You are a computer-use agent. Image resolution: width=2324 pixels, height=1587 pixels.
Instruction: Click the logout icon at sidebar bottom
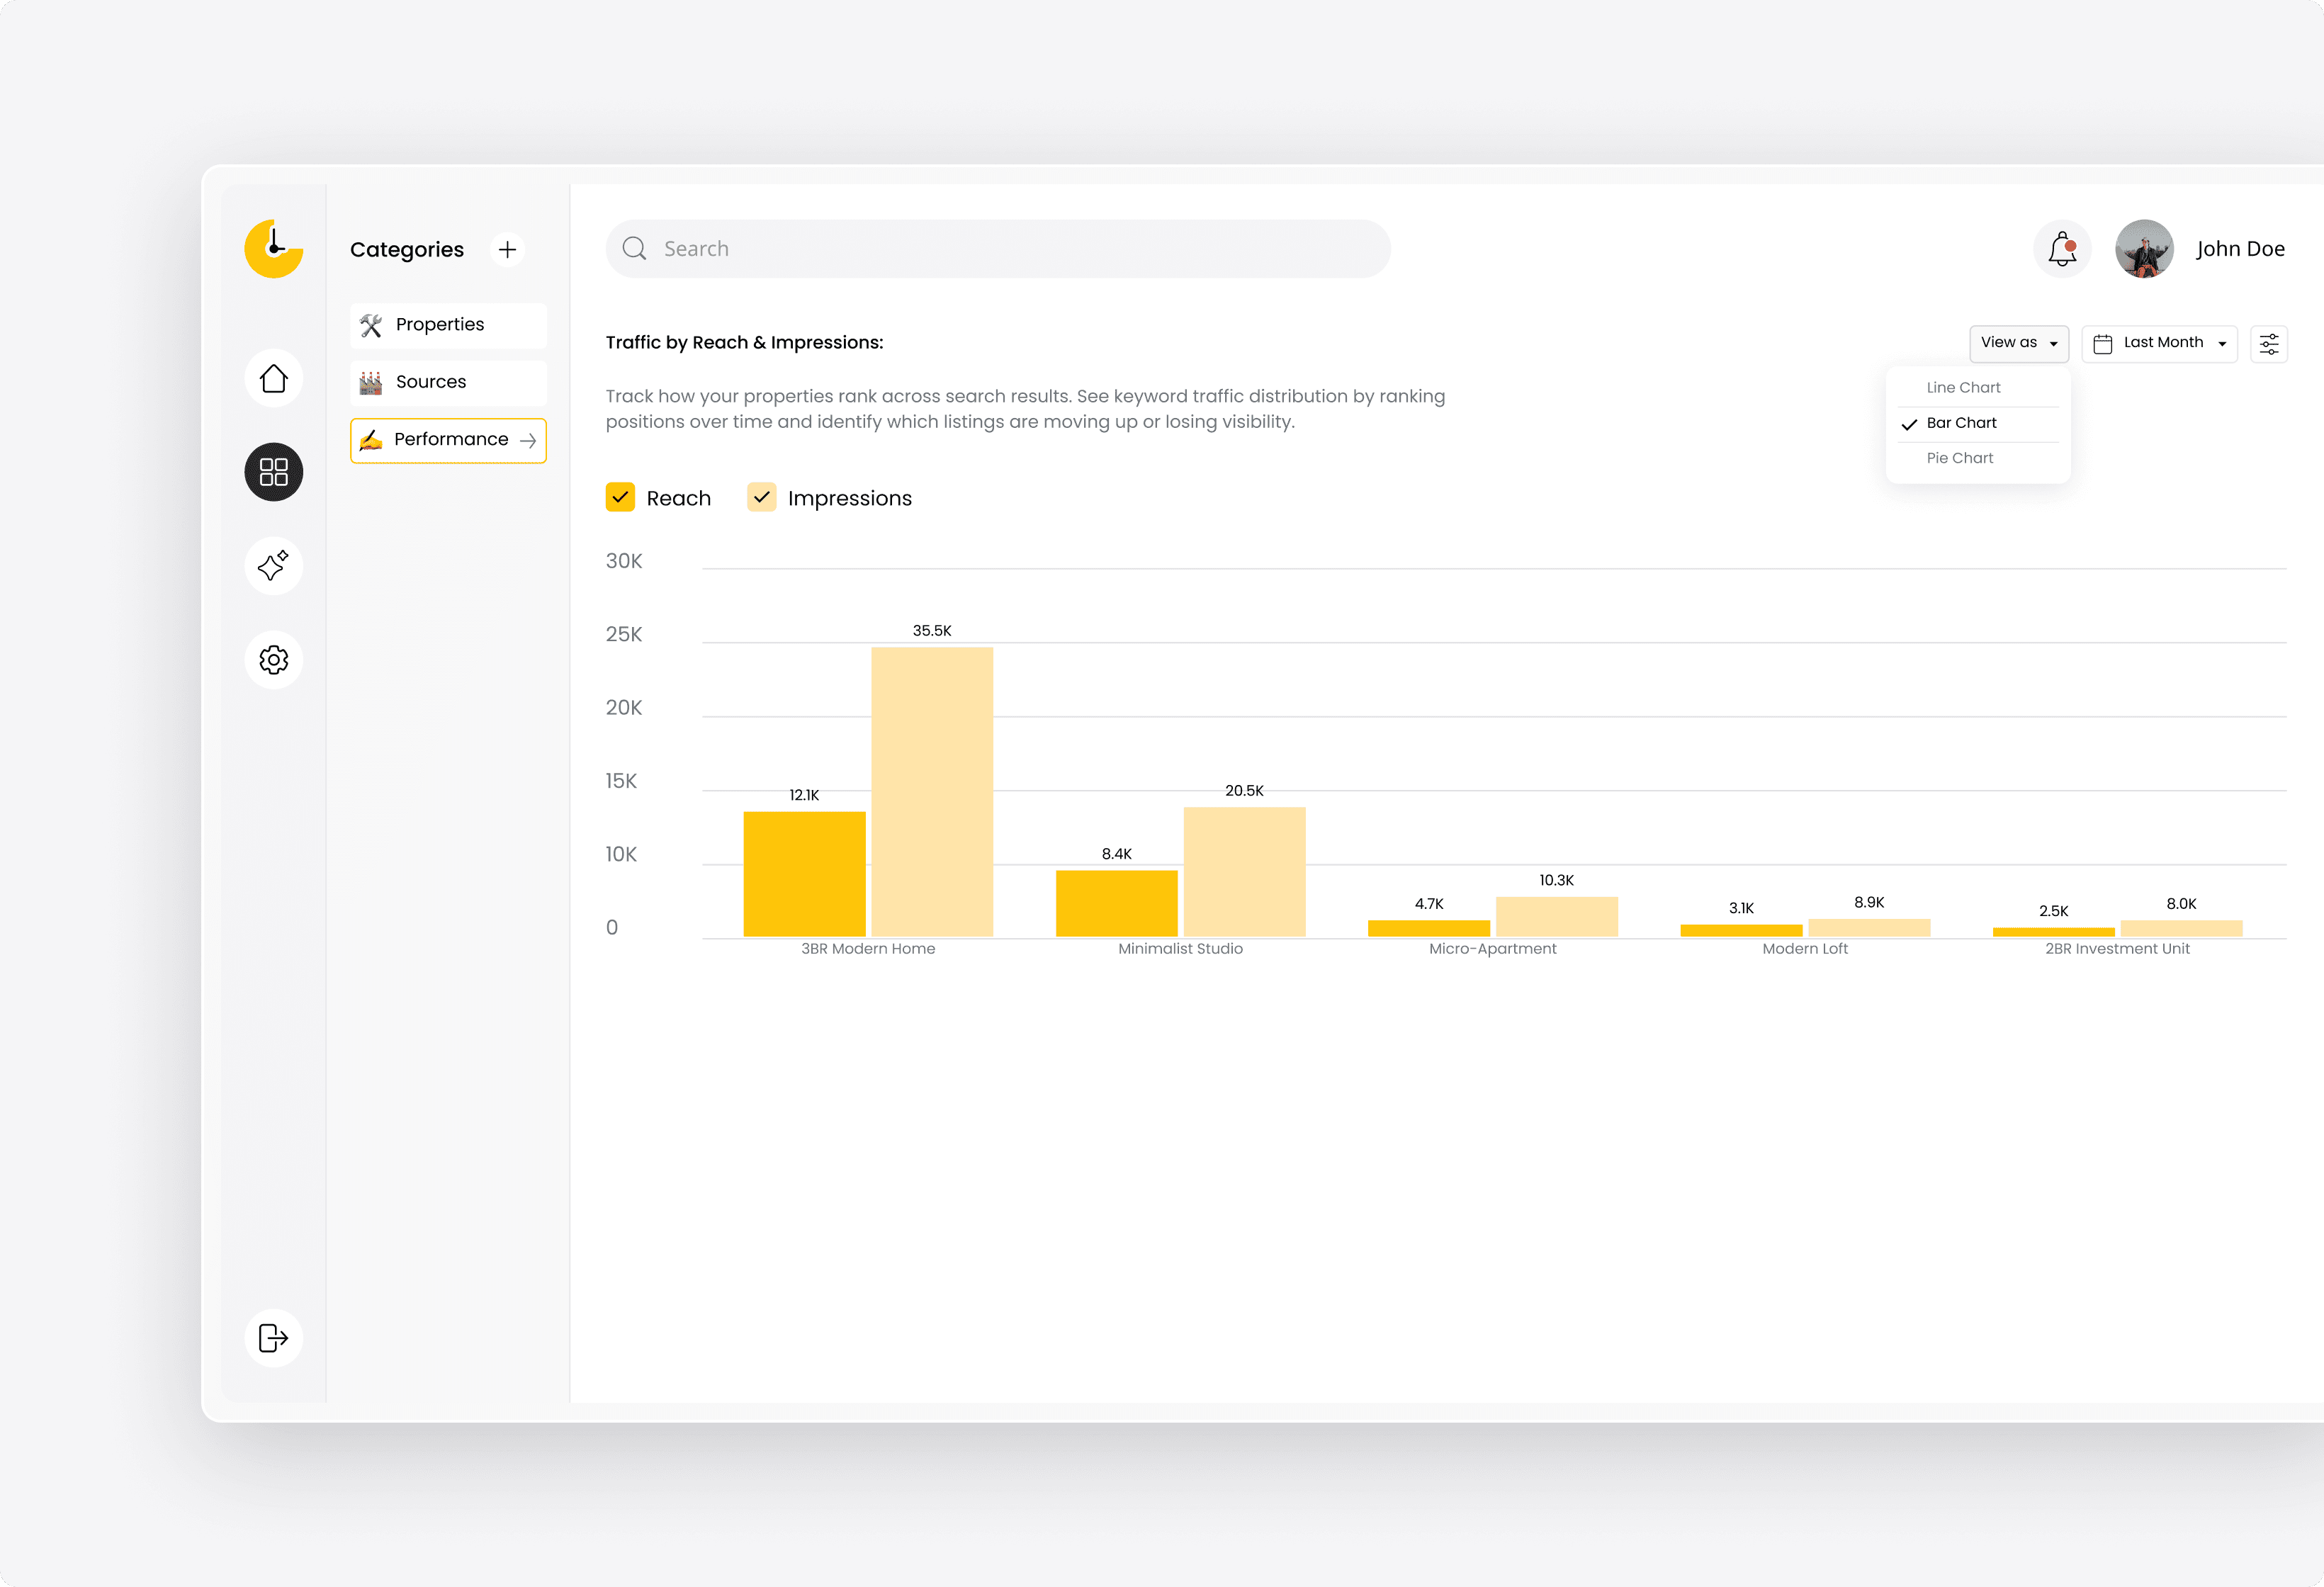click(x=273, y=1338)
